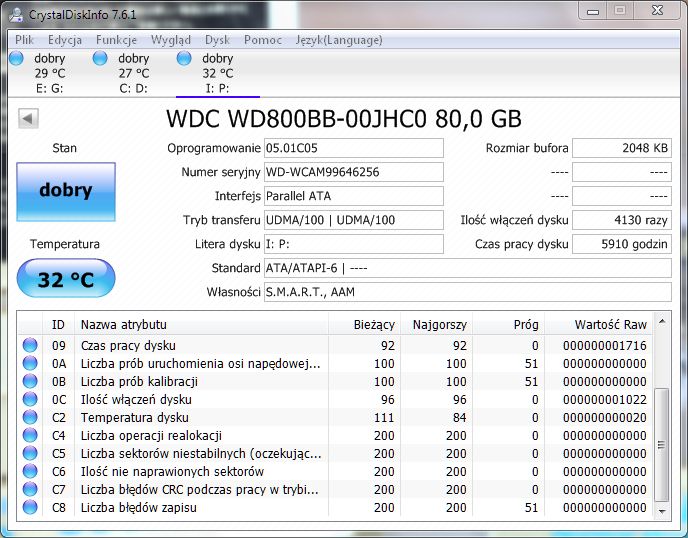Click status orb in row C7
Viewport: 688px width, 538px height.
pyautogui.click(x=30, y=489)
